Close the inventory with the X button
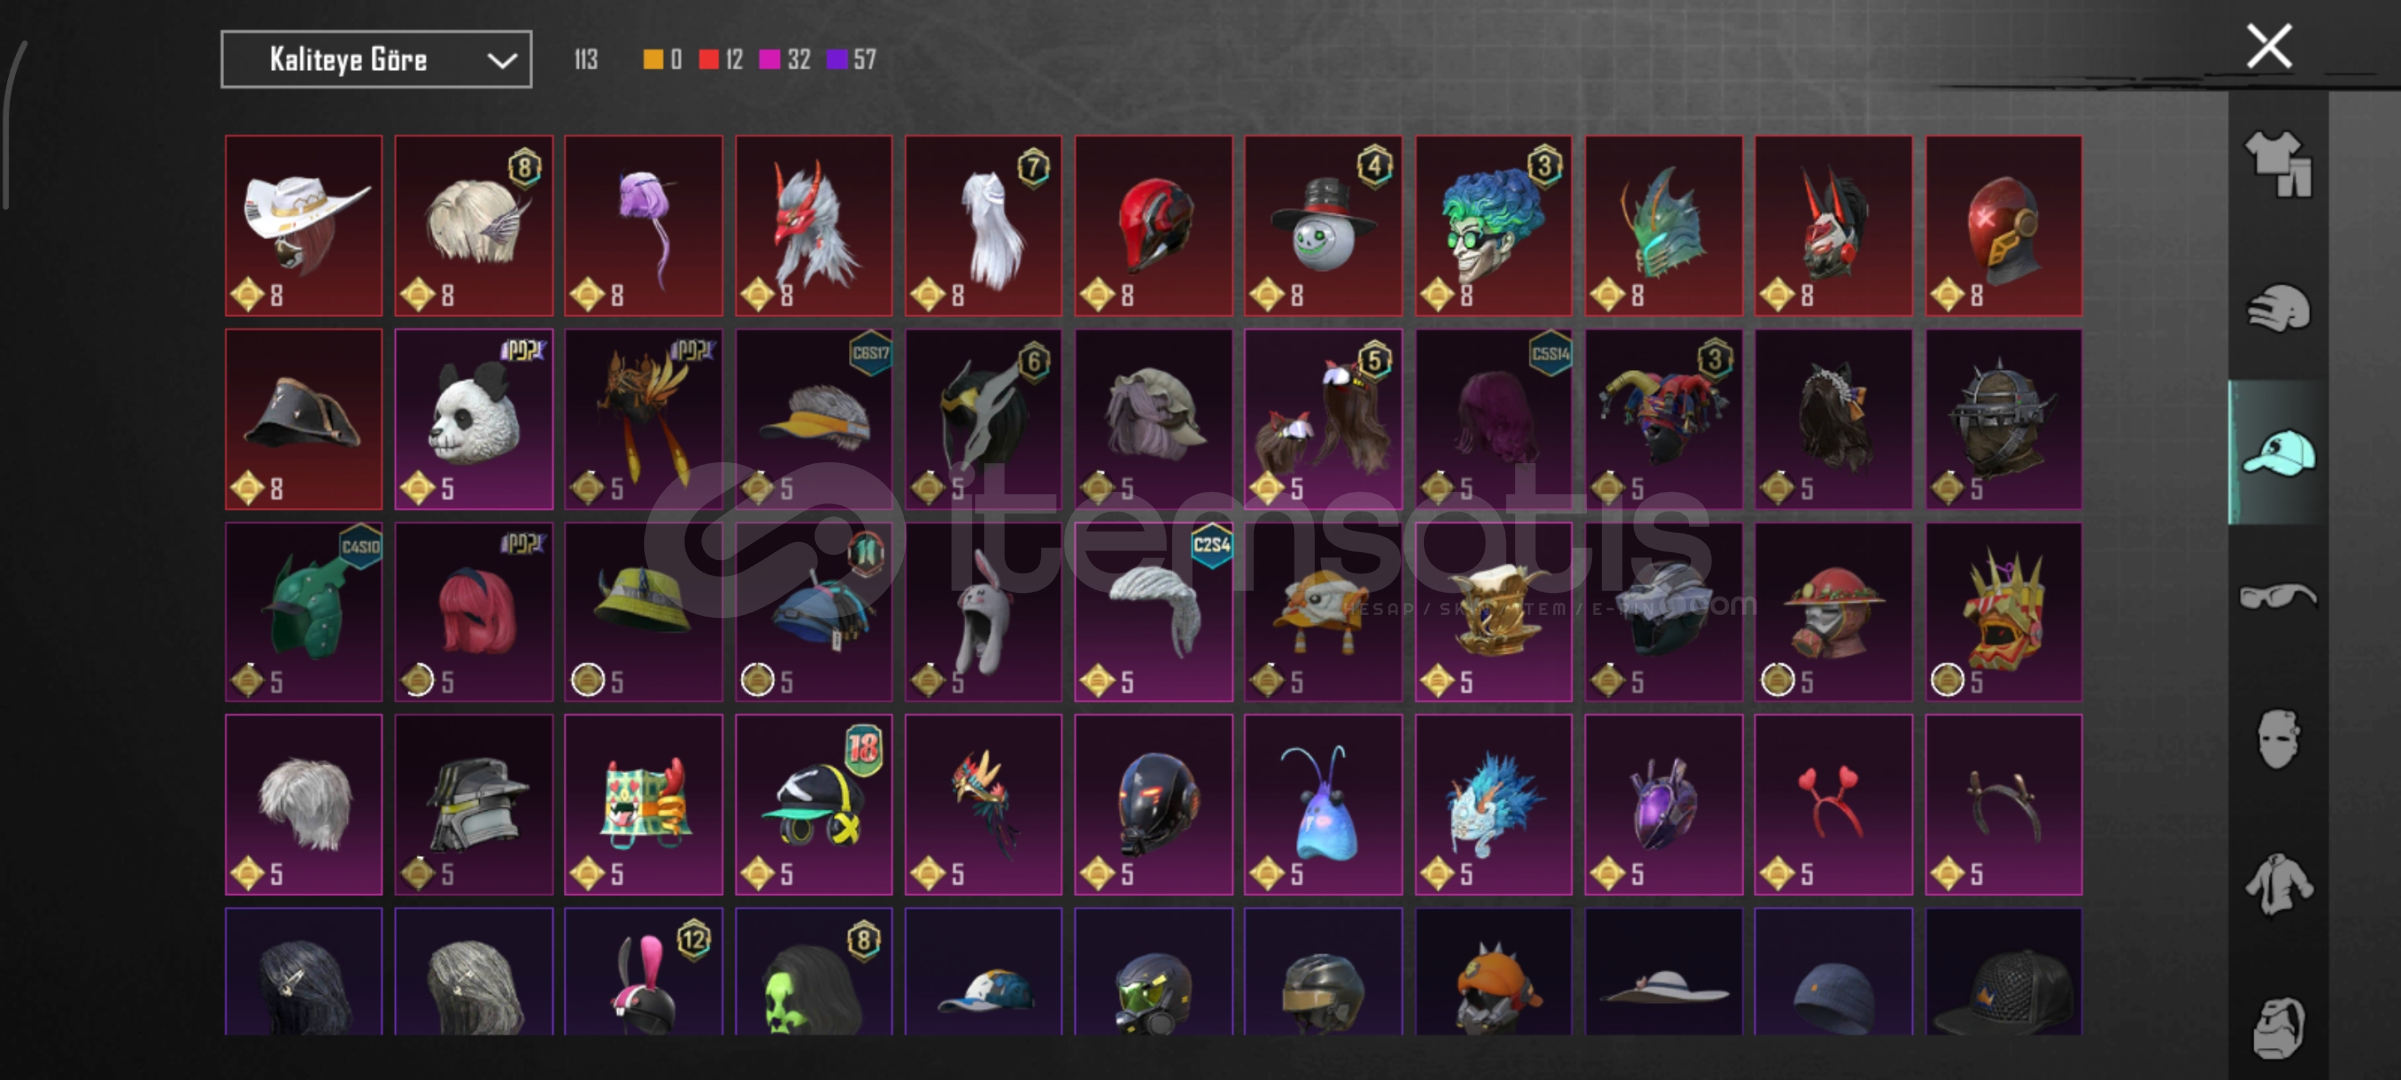2401x1080 pixels. point(2269,46)
